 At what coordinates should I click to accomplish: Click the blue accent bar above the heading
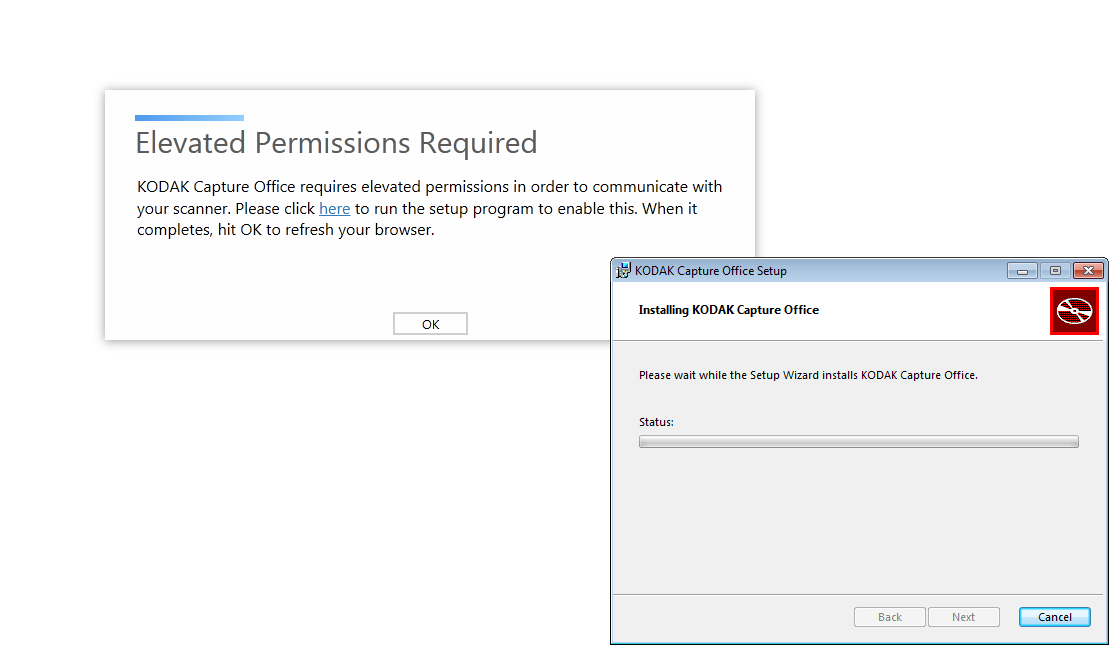point(189,118)
